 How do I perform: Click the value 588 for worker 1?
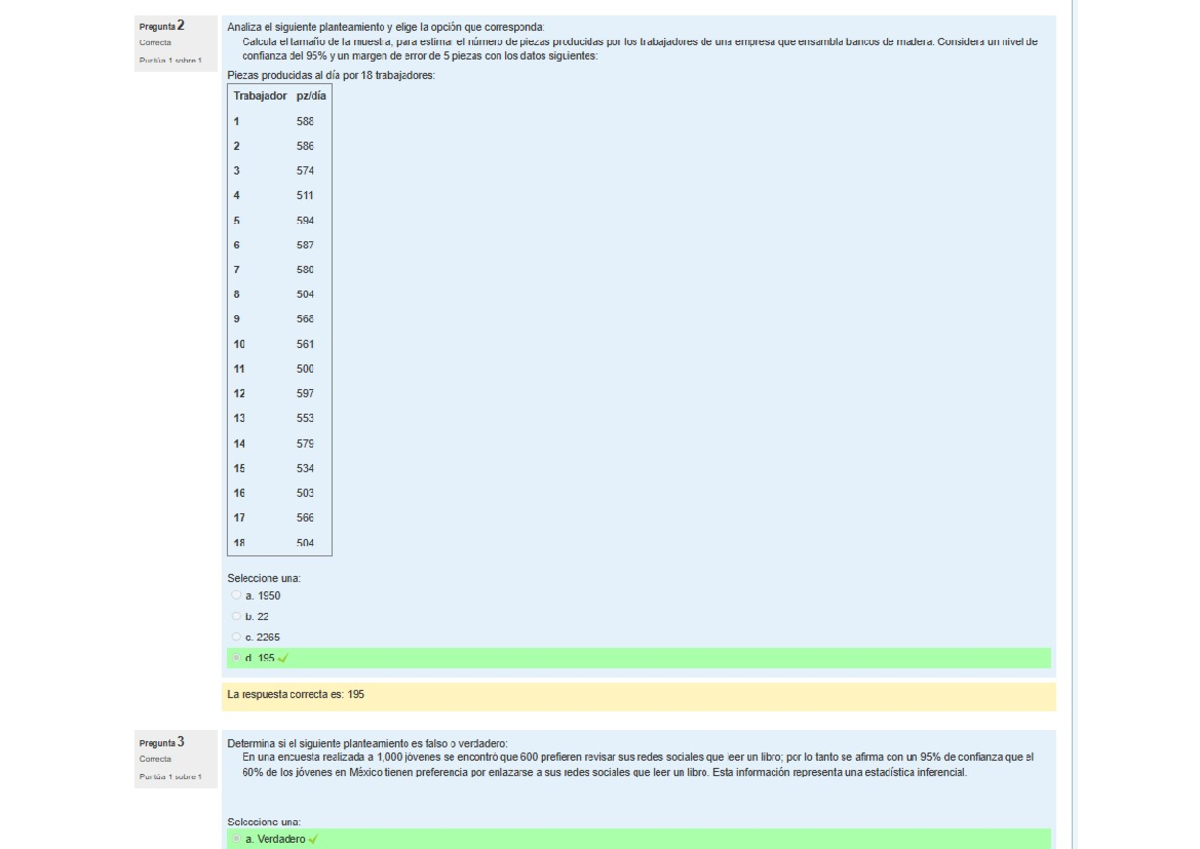coord(305,121)
